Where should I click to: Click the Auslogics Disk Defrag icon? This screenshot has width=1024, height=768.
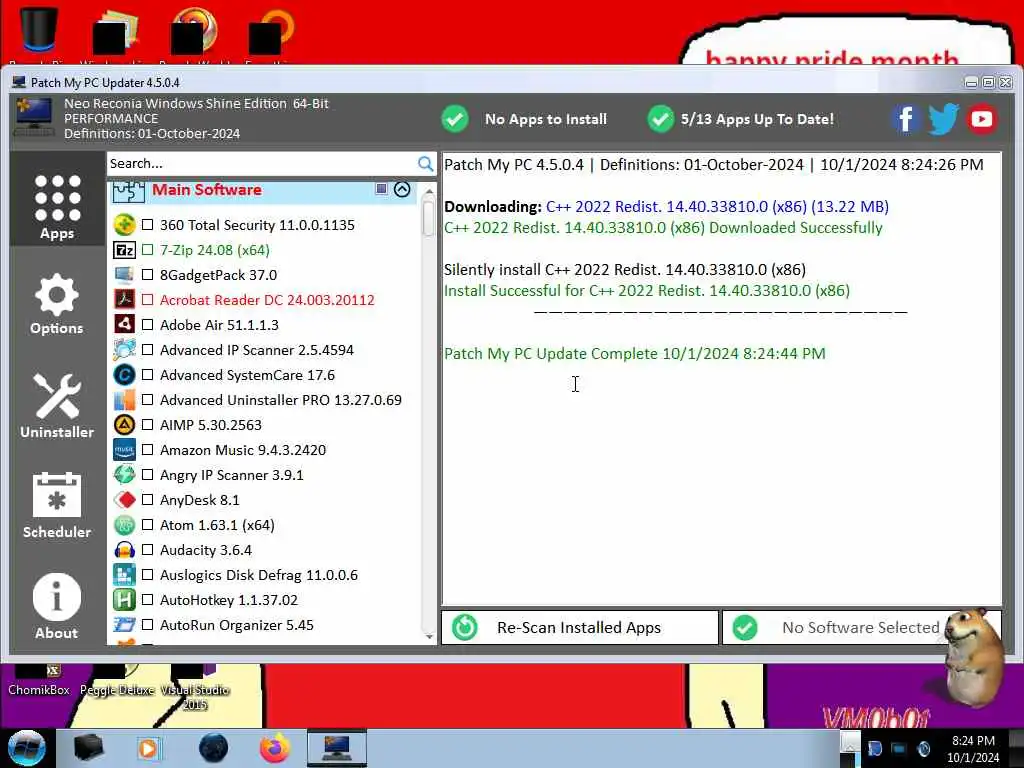[x=124, y=575]
